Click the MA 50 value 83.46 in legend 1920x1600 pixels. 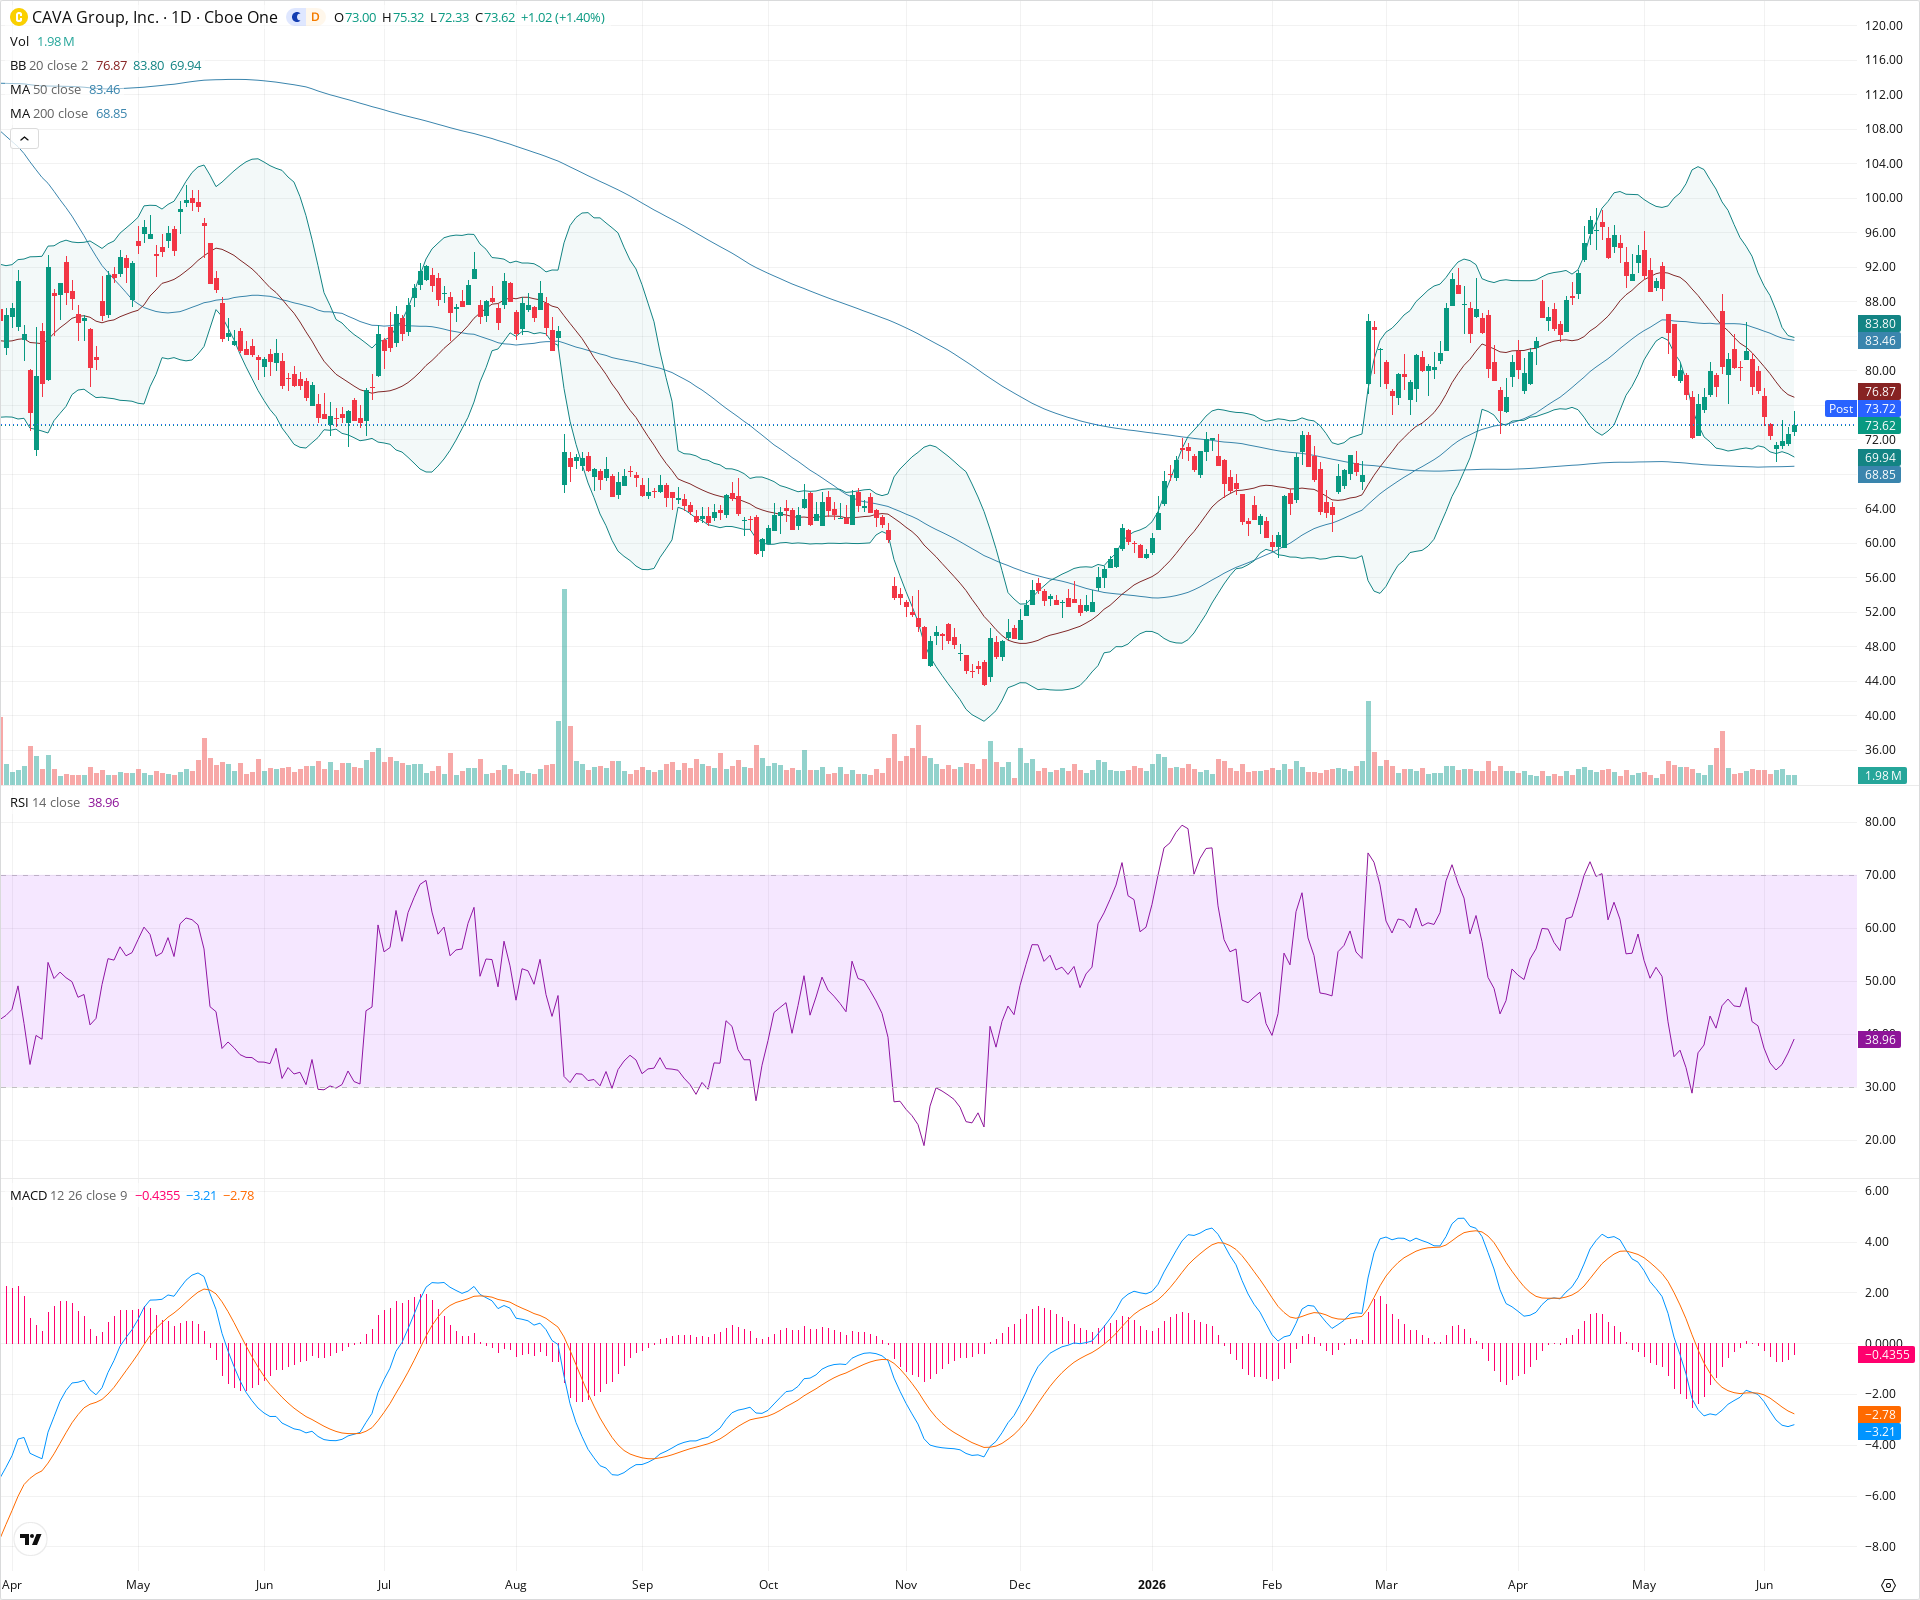coord(105,89)
